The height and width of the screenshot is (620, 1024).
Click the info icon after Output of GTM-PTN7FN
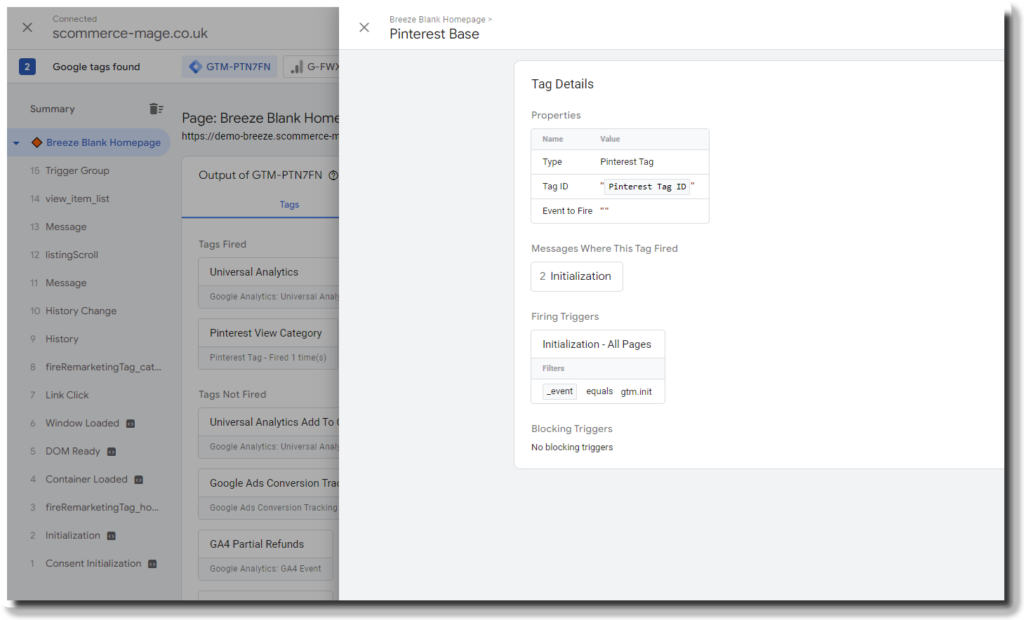tap(333, 173)
